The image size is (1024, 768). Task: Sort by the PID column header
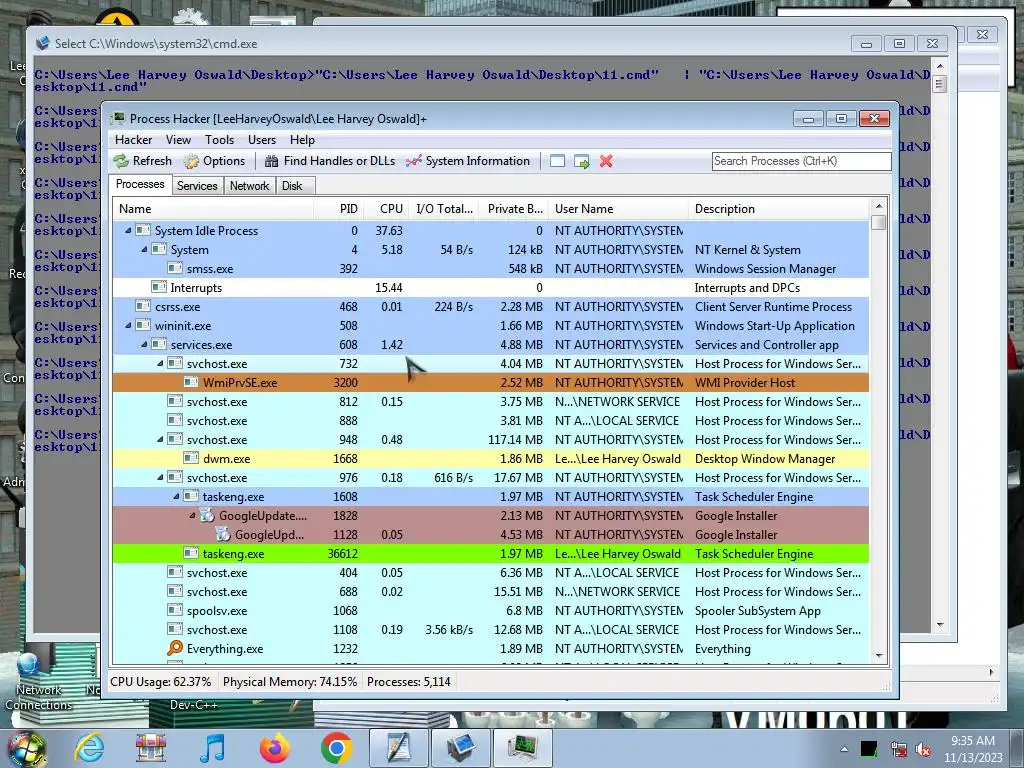[x=338, y=209]
